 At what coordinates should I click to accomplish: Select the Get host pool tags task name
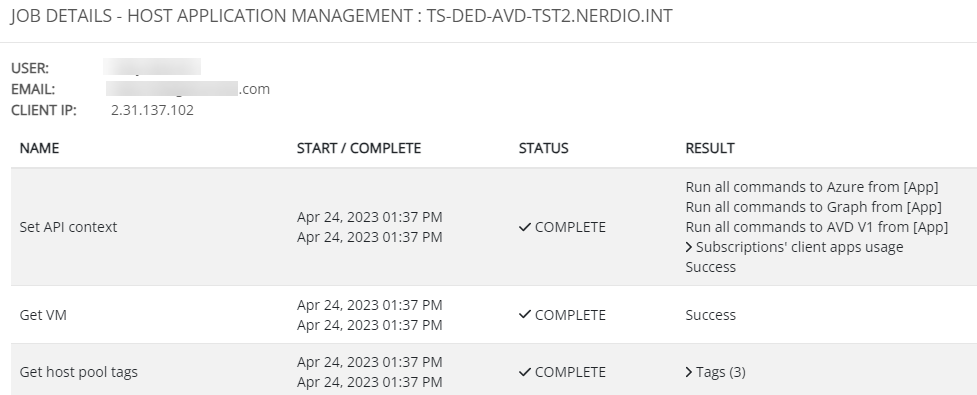[x=79, y=372]
